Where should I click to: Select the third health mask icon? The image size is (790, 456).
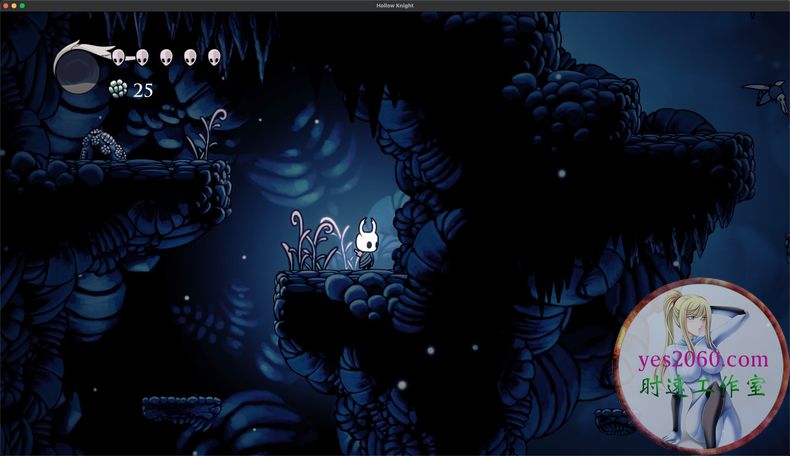pos(166,57)
